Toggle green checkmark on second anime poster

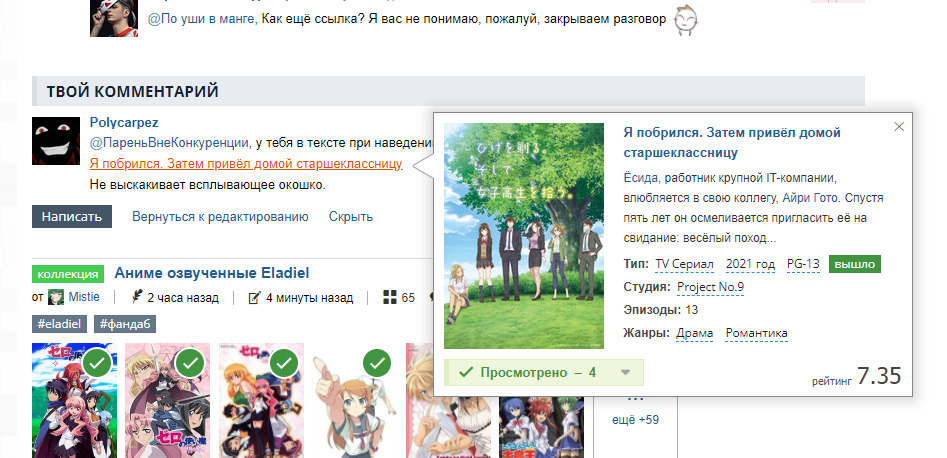coord(190,363)
